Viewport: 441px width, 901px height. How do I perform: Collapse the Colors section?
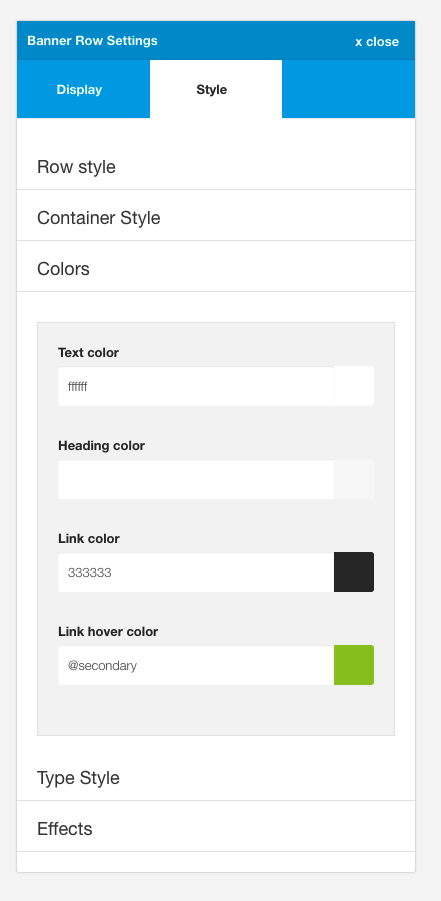pyautogui.click(x=216, y=269)
